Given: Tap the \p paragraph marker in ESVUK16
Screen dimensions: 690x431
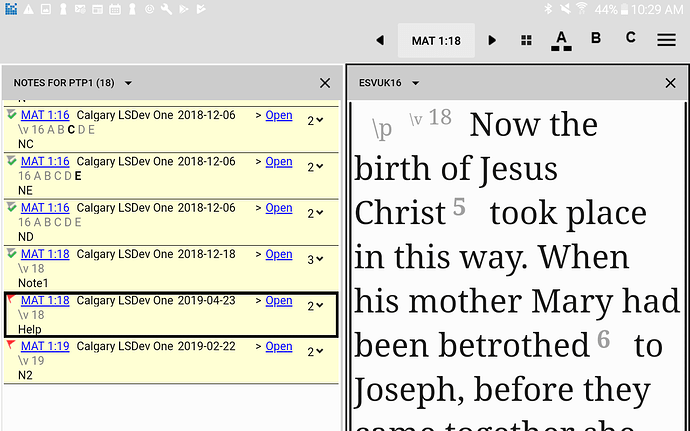Looking at the screenshot, I should tap(382, 129).
